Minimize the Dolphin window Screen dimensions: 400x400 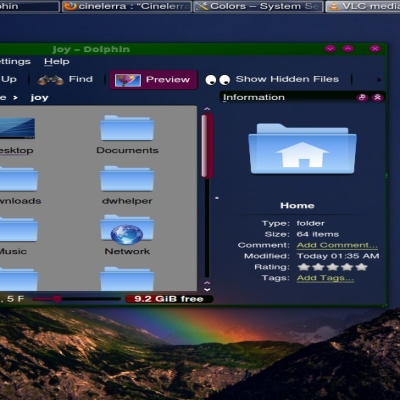(x=330, y=49)
